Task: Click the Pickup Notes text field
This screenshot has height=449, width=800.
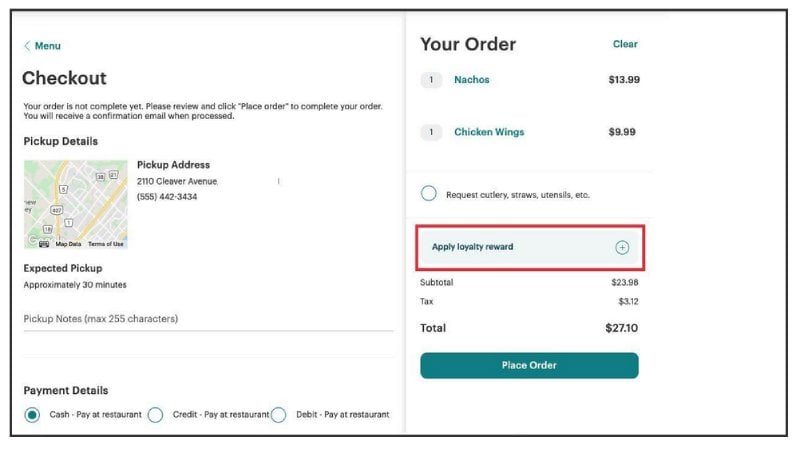Action: [208, 319]
